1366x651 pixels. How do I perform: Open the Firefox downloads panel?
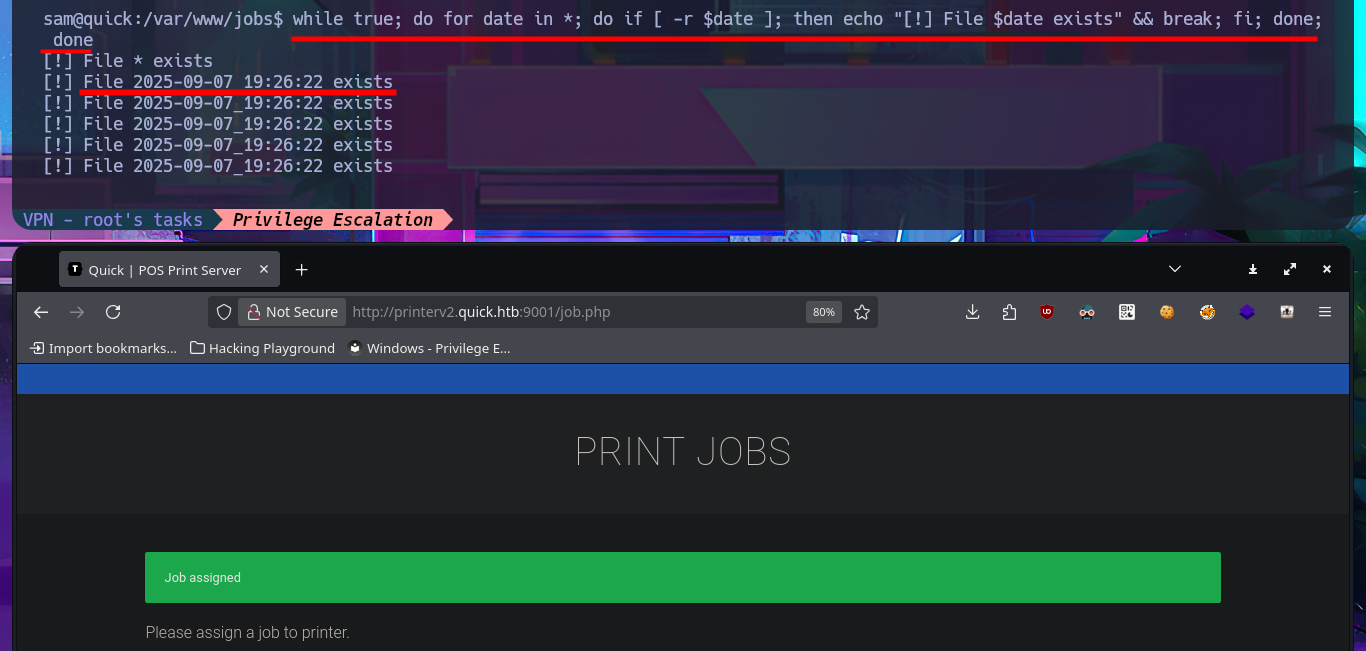[972, 312]
